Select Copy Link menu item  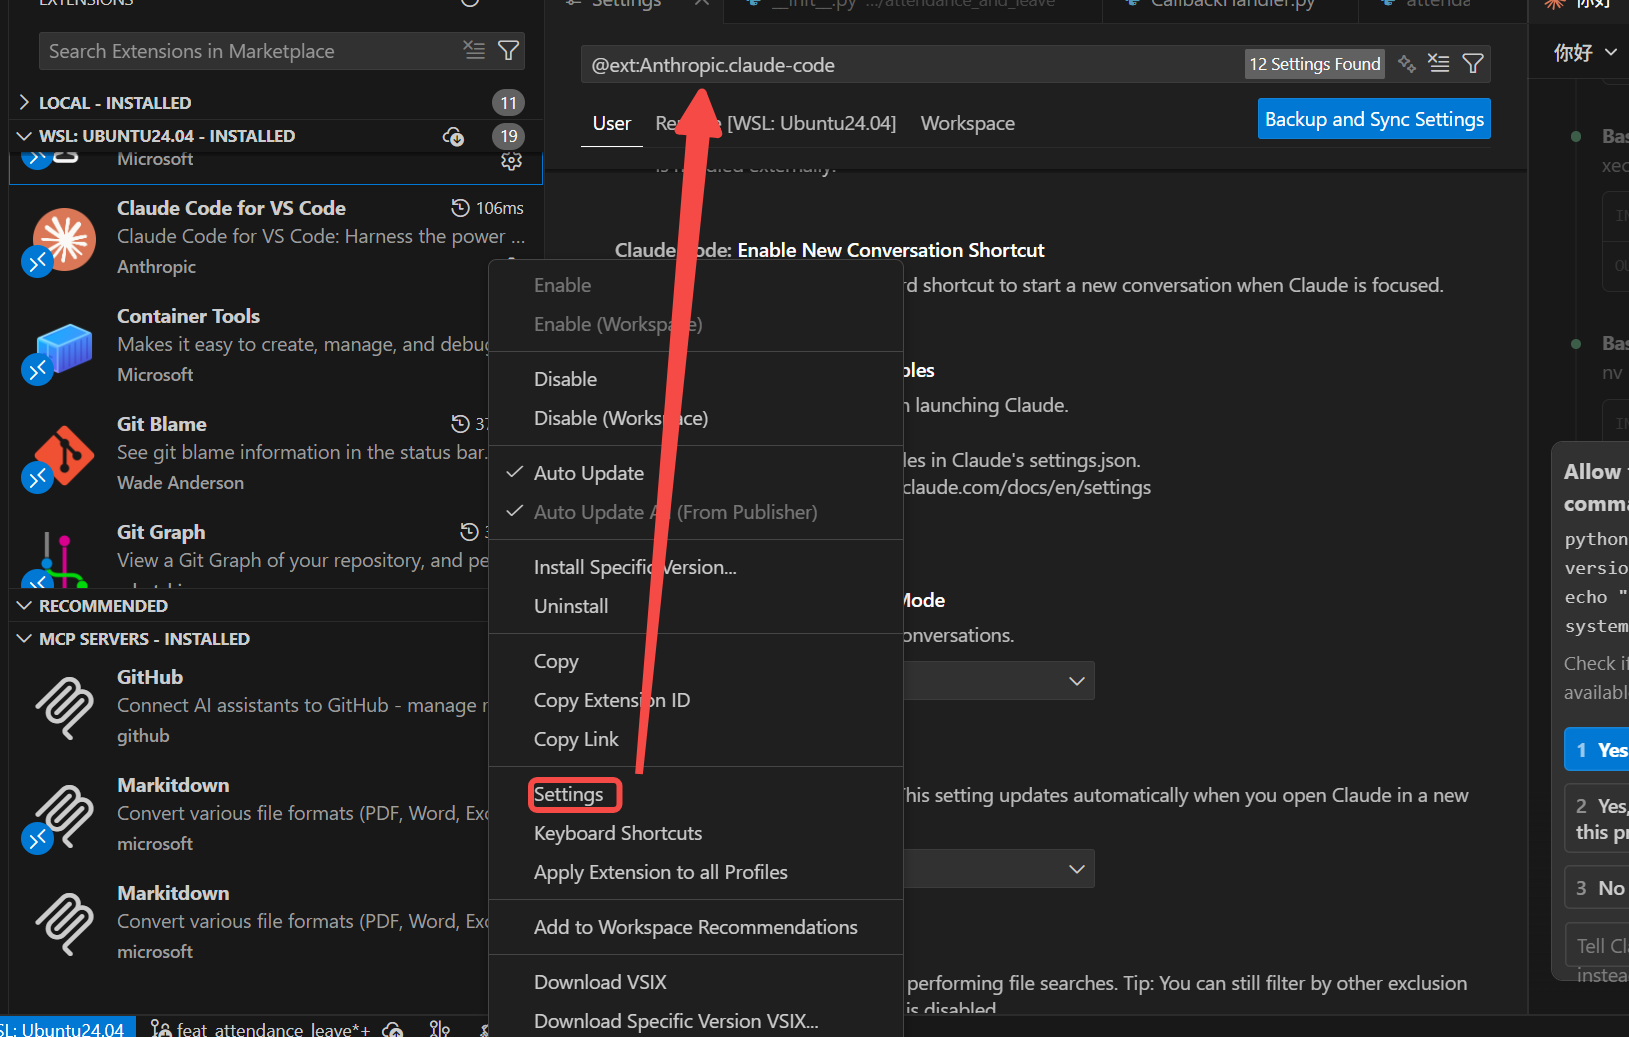576,739
